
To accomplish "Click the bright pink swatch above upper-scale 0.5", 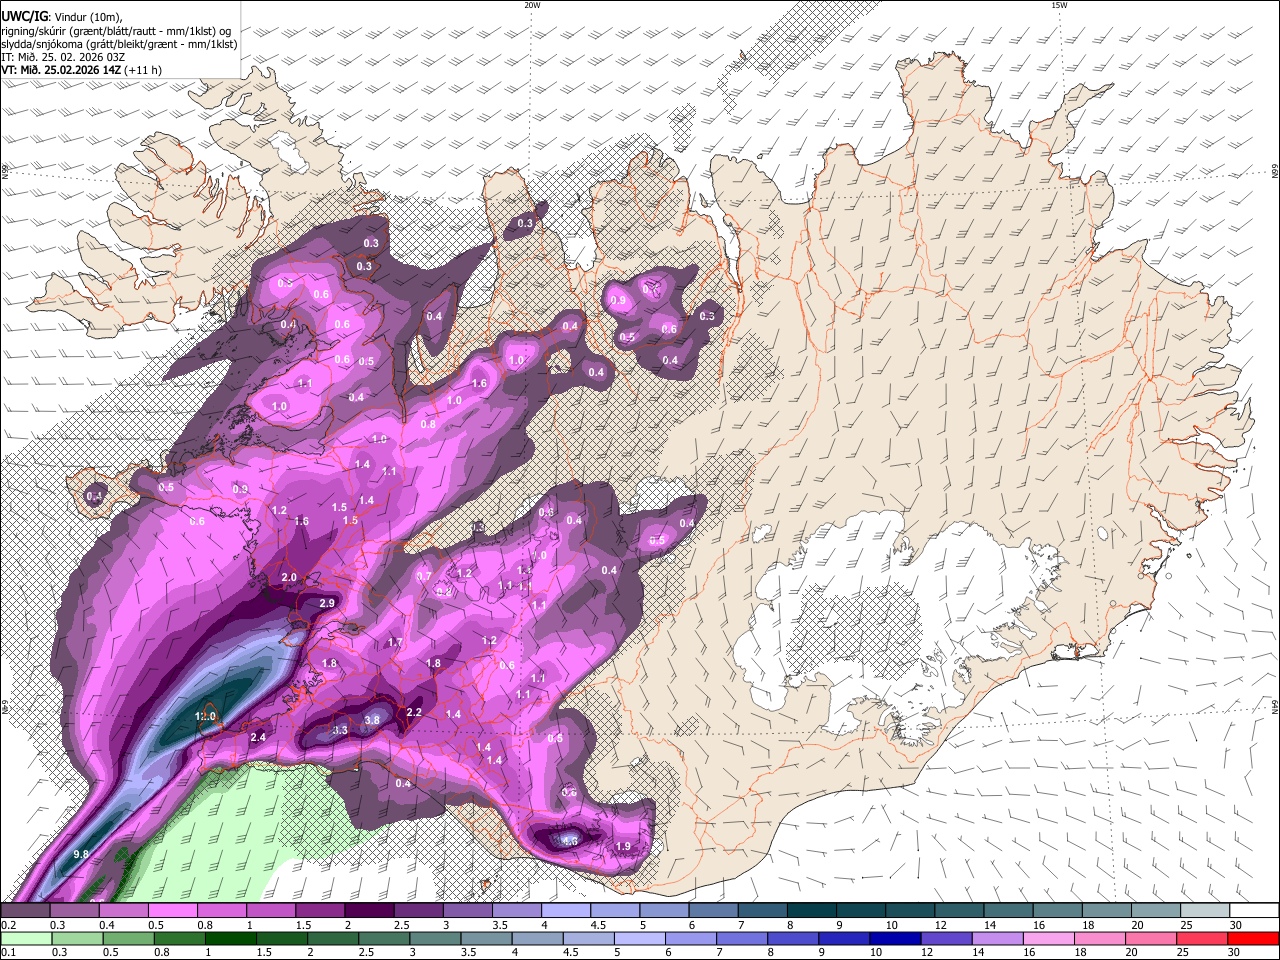I will coord(173,910).
